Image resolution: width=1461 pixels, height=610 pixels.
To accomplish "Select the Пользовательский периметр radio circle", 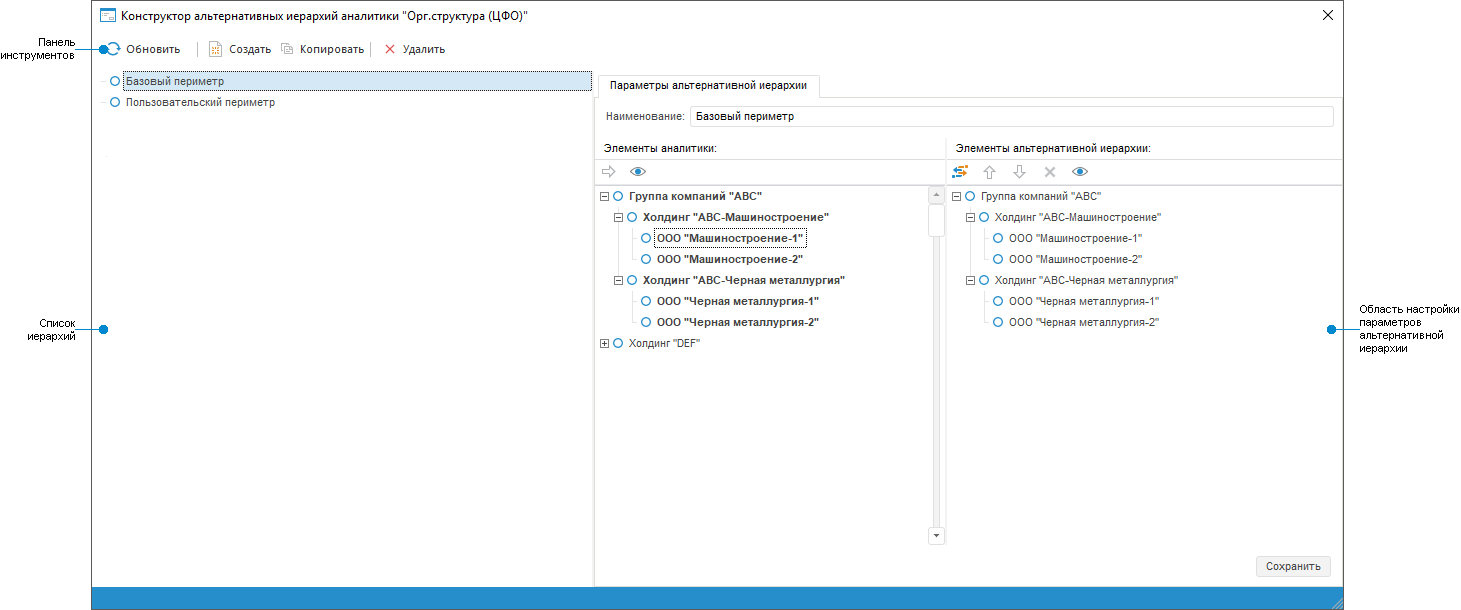I will [115, 102].
